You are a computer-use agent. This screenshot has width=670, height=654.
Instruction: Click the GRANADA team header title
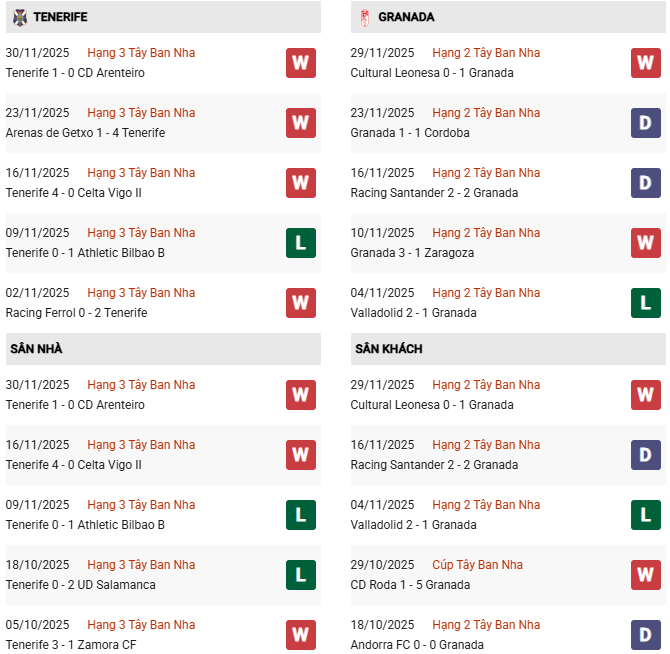(407, 17)
